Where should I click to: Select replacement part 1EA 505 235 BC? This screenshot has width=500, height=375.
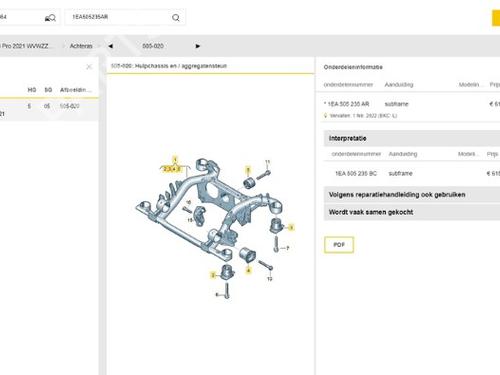(x=413, y=174)
